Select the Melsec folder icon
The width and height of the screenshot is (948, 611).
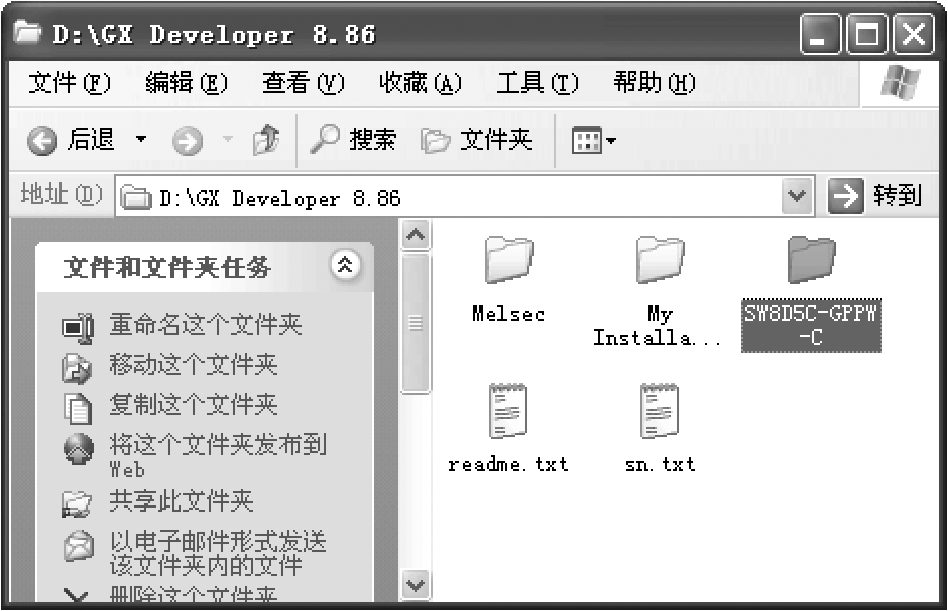[509, 260]
